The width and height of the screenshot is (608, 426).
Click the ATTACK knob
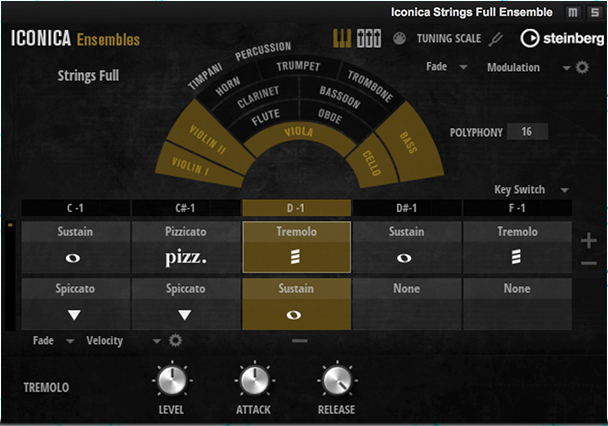point(254,381)
